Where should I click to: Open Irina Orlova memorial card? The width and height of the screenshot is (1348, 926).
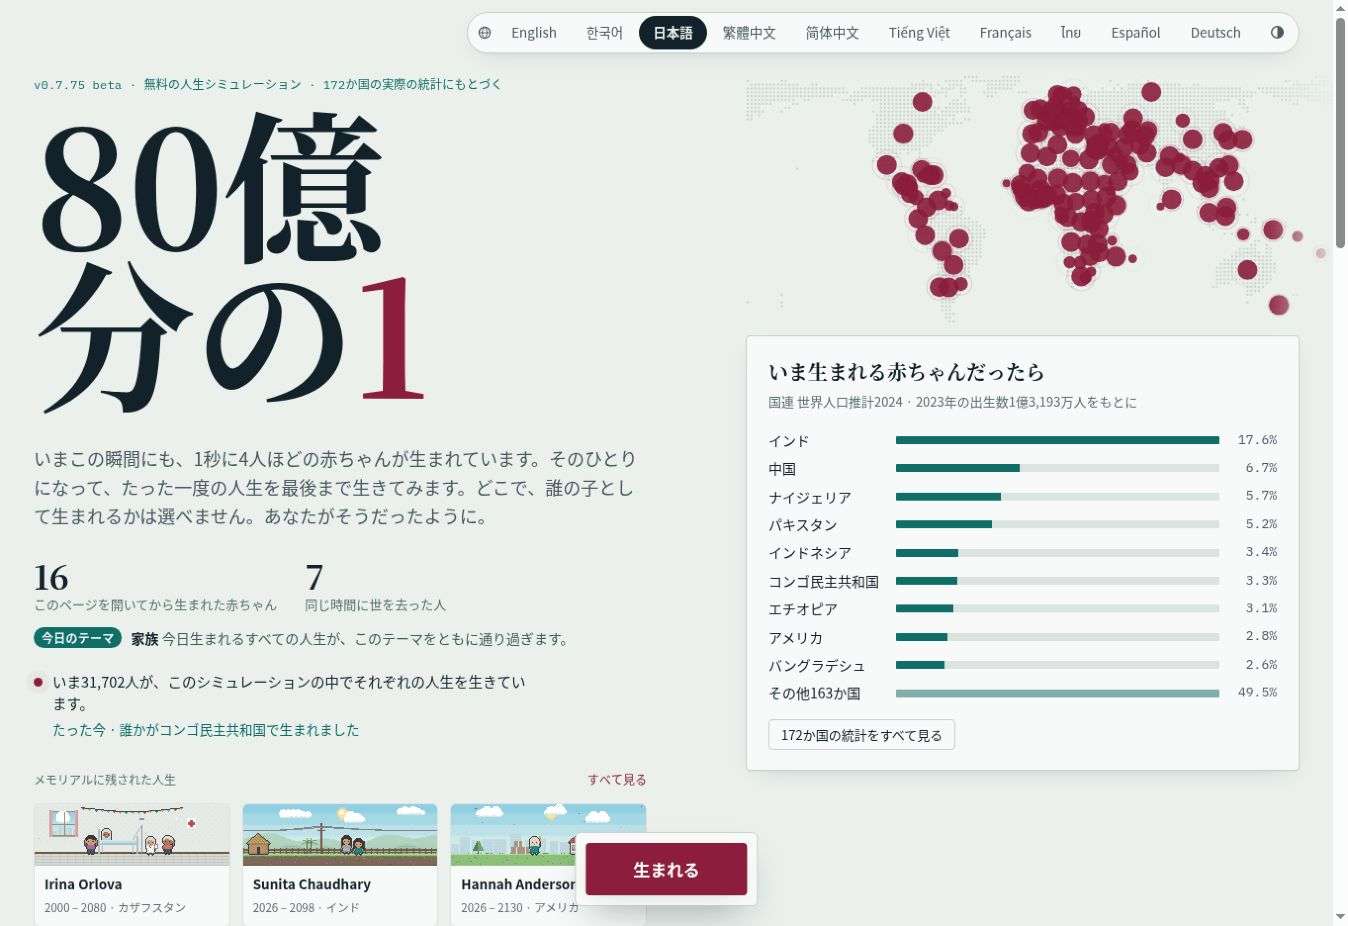[132, 865]
